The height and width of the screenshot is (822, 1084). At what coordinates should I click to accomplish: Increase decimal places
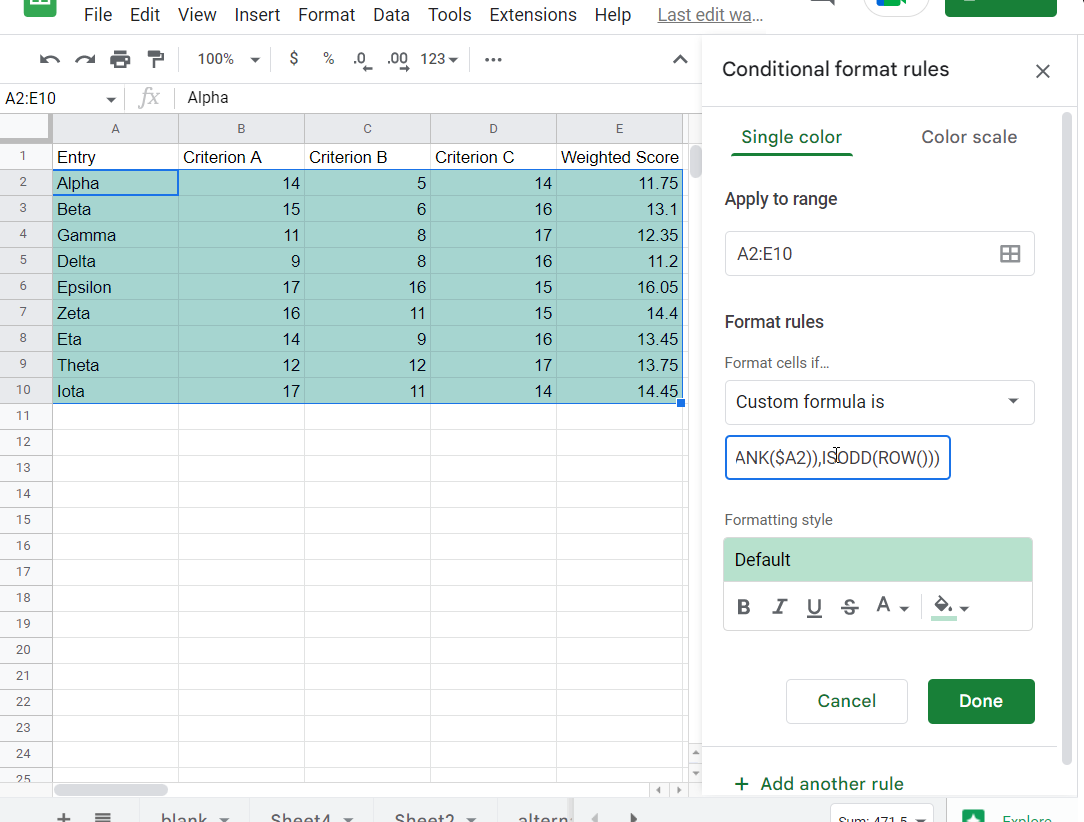pos(398,59)
